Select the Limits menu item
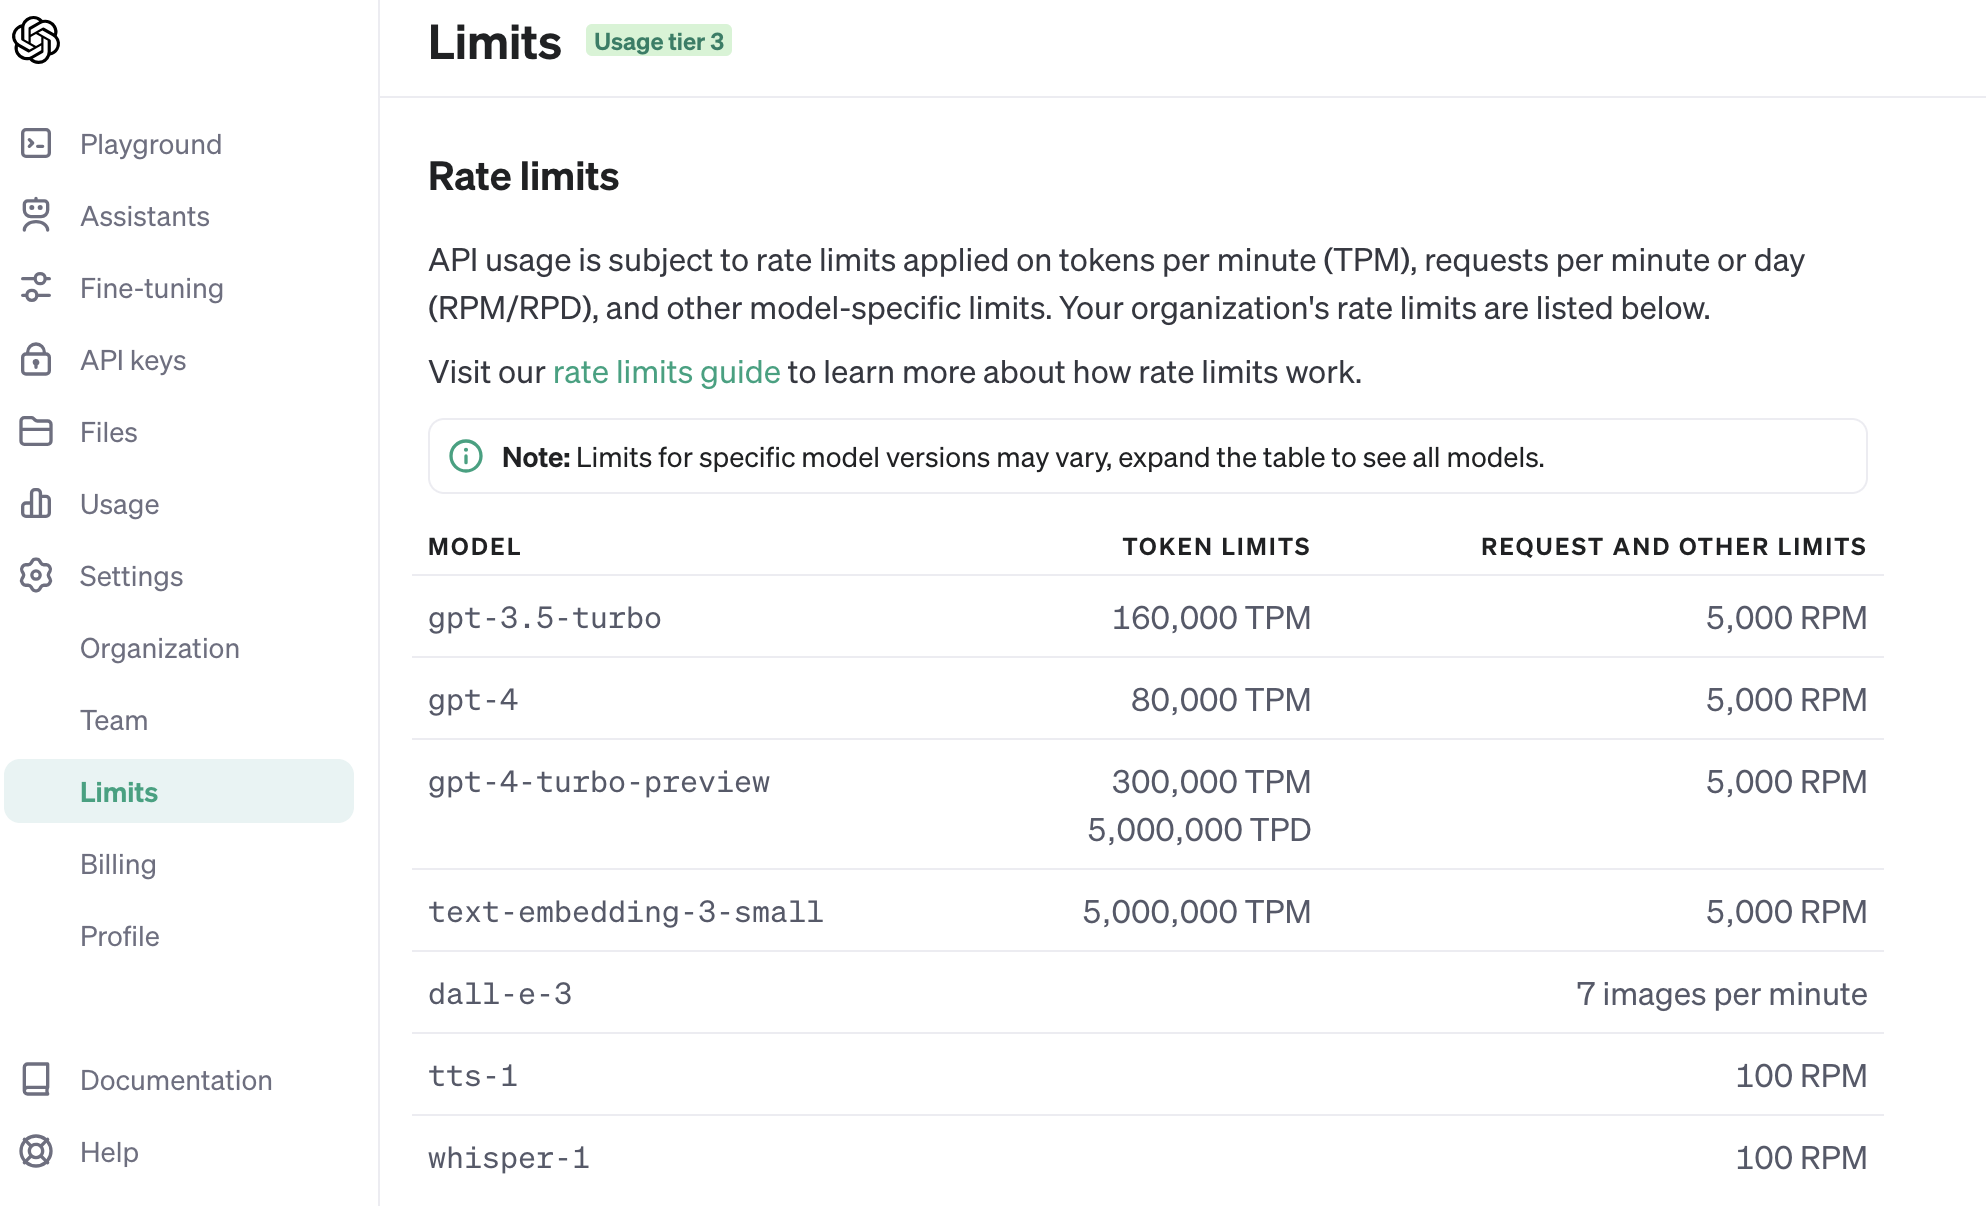The image size is (1986, 1206). coord(121,792)
